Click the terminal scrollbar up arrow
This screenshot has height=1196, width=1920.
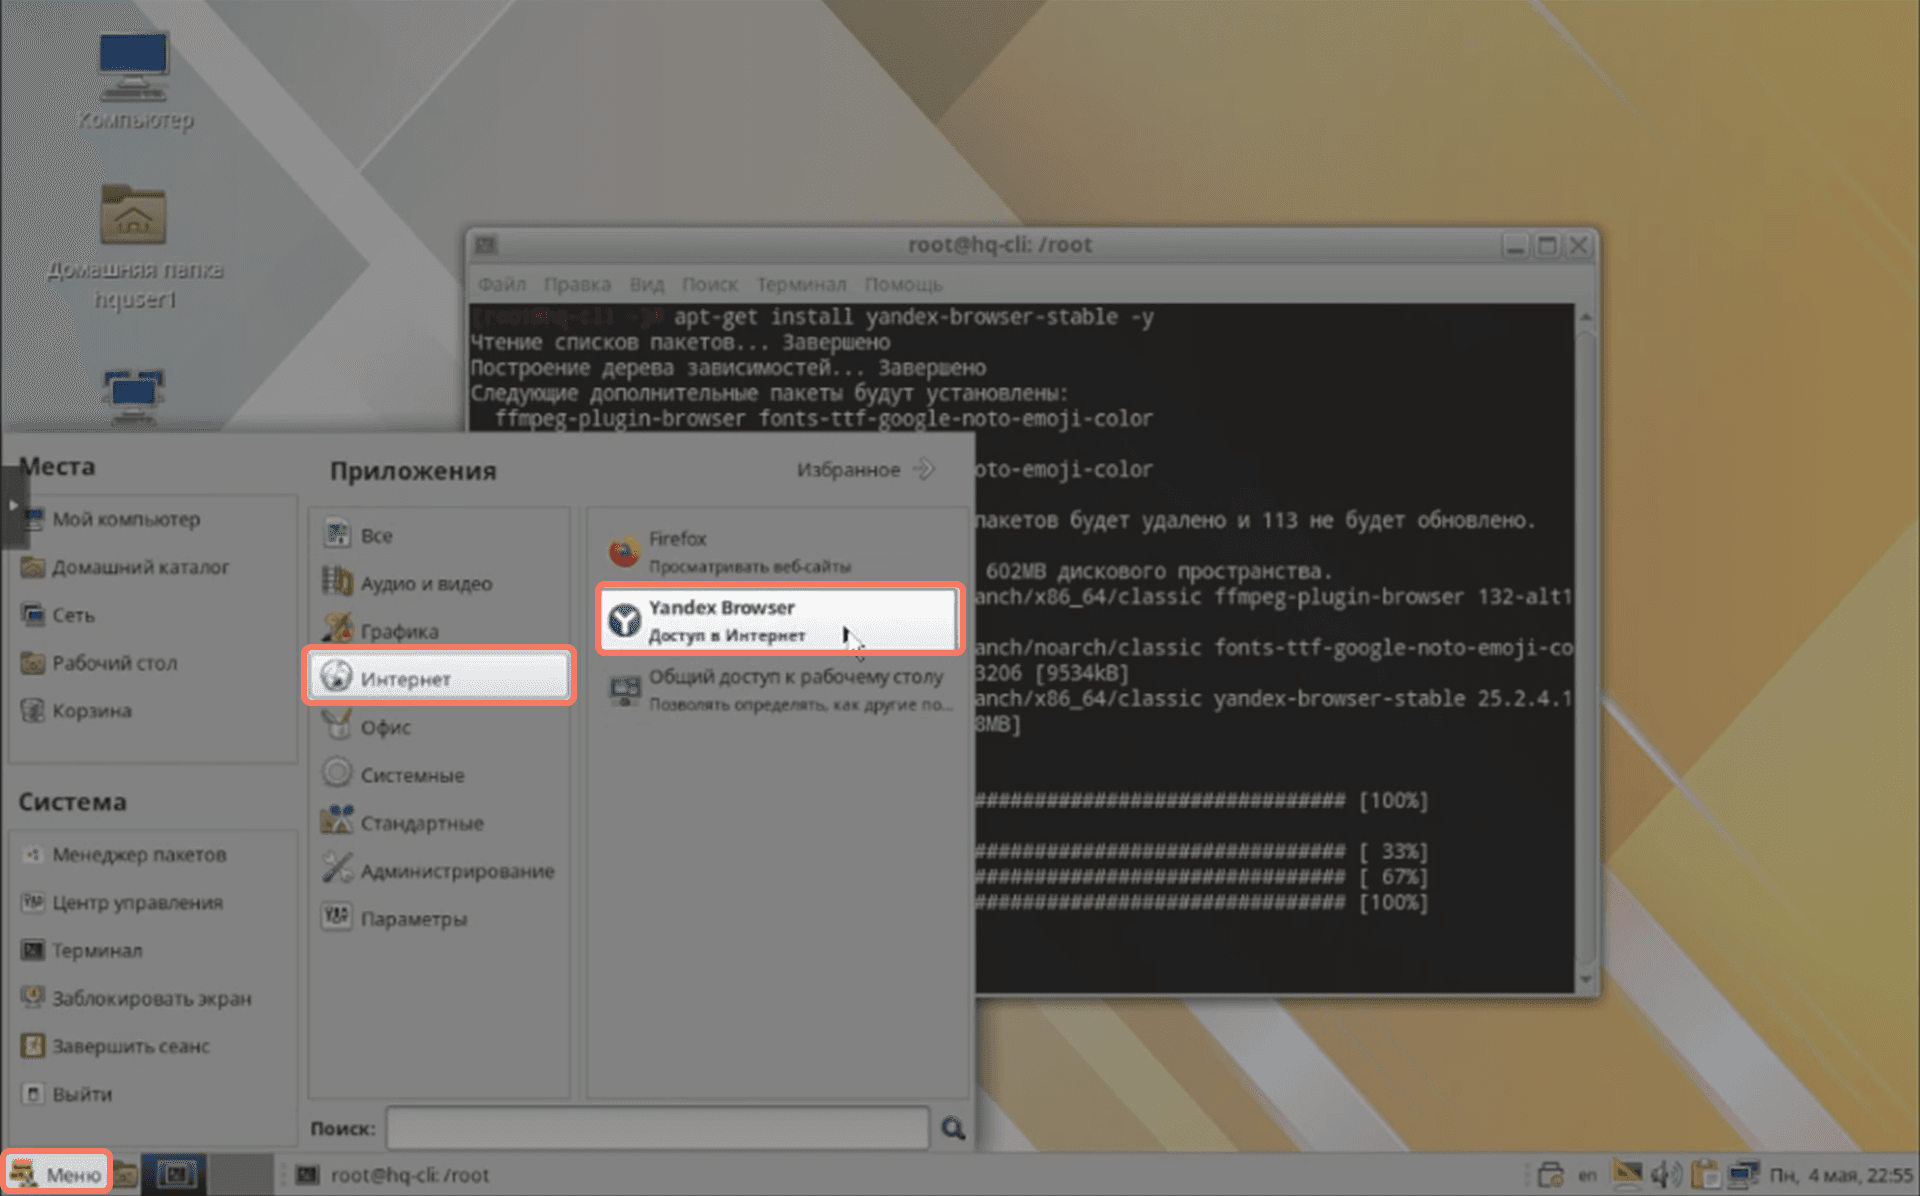(1585, 316)
